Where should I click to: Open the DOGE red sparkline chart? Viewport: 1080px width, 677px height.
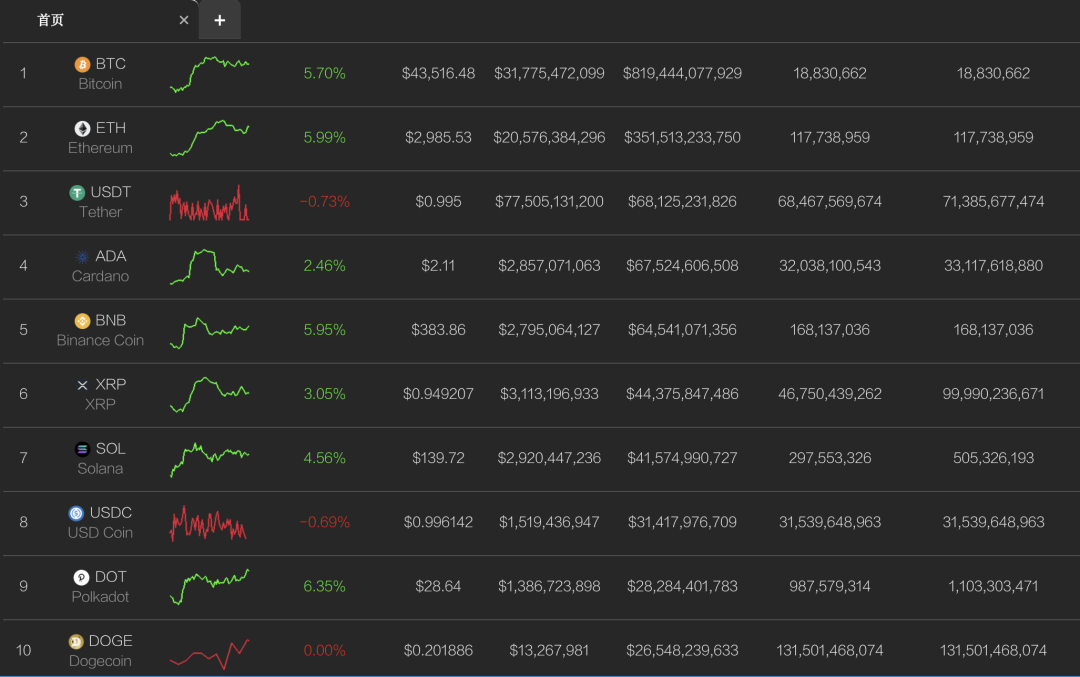(x=209, y=654)
